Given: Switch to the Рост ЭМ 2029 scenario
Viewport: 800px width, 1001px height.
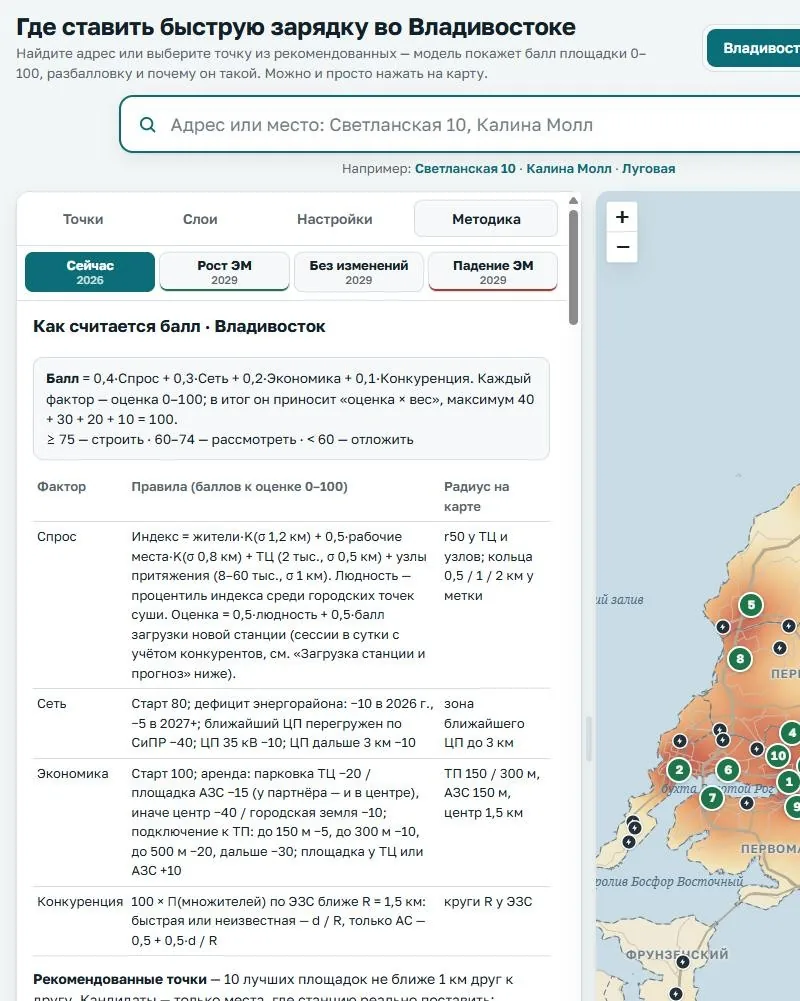Looking at the screenshot, I should click(224, 272).
